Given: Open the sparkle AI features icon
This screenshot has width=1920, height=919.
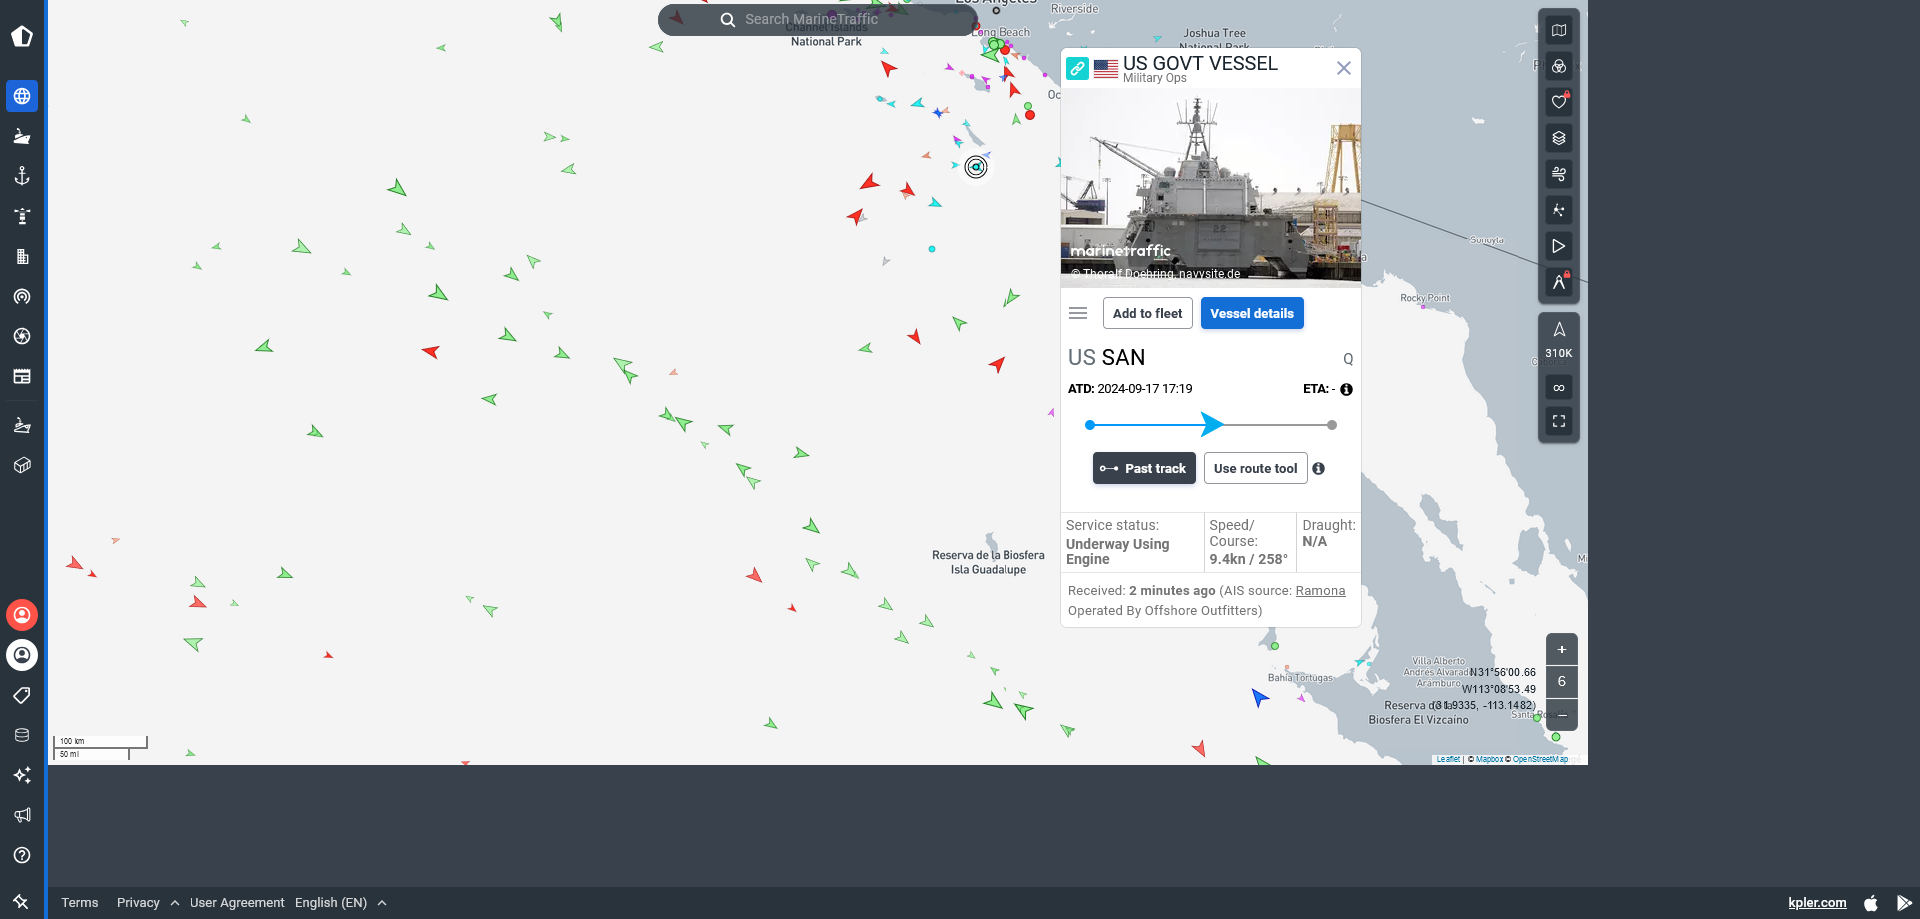Looking at the screenshot, I should (22, 775).
